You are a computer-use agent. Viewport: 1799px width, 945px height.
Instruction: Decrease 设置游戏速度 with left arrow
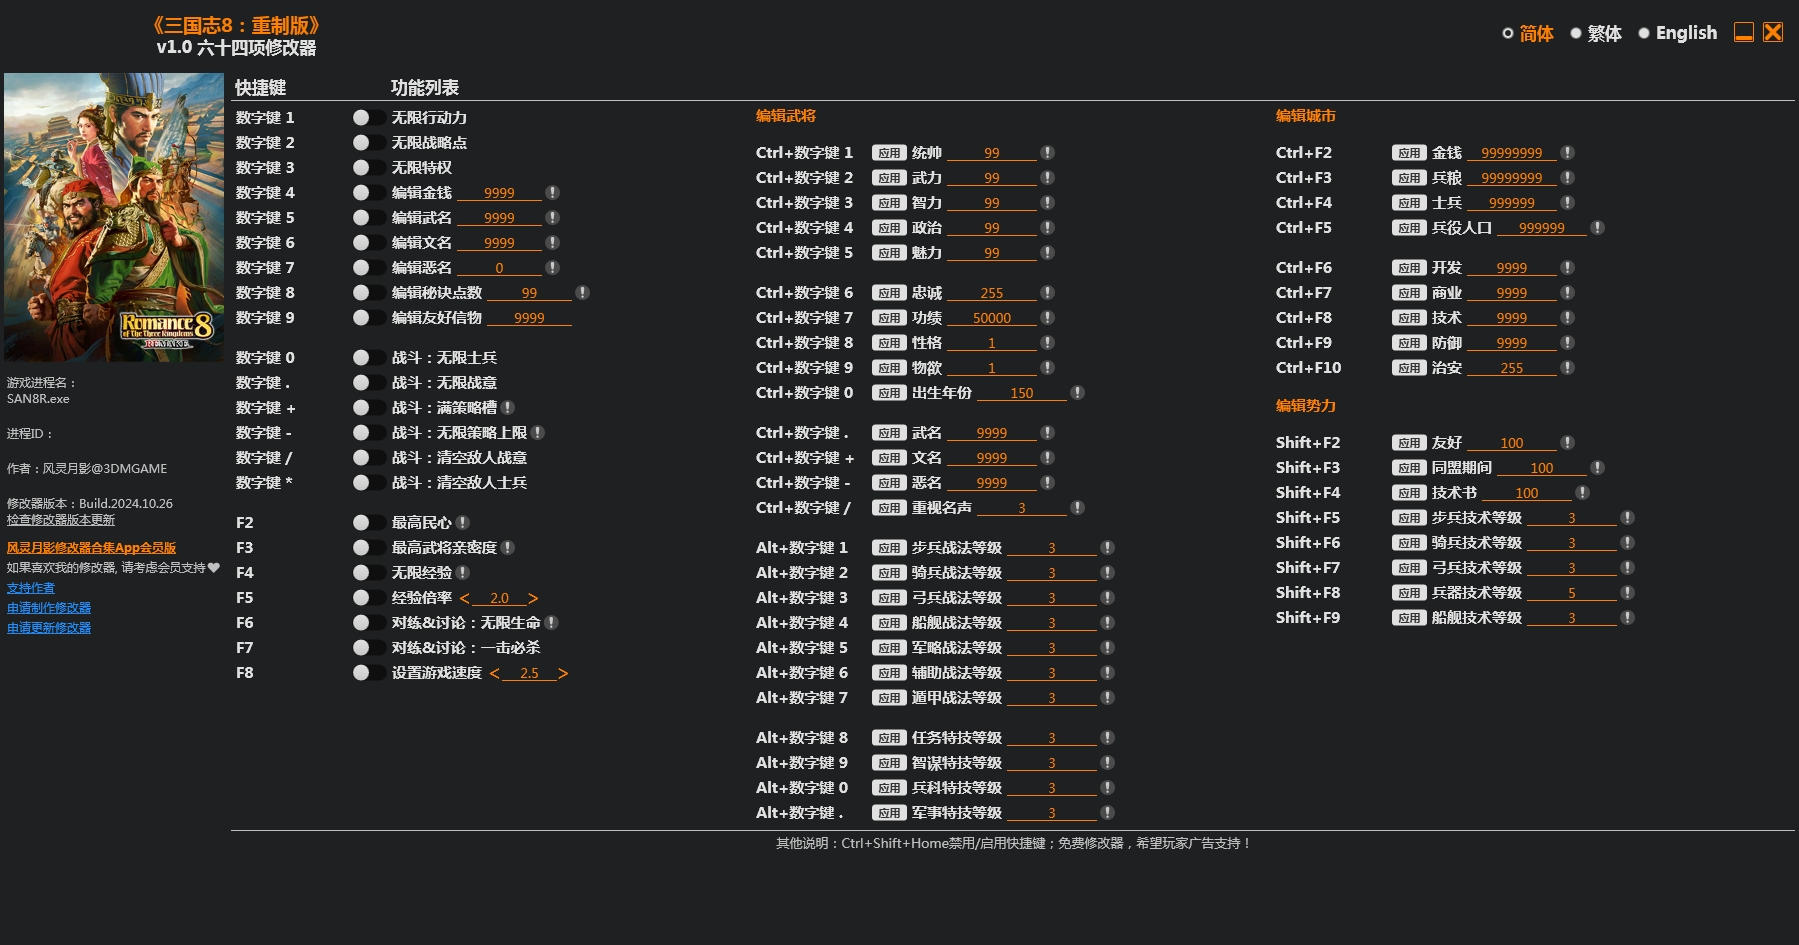click(x=494, y=673)
